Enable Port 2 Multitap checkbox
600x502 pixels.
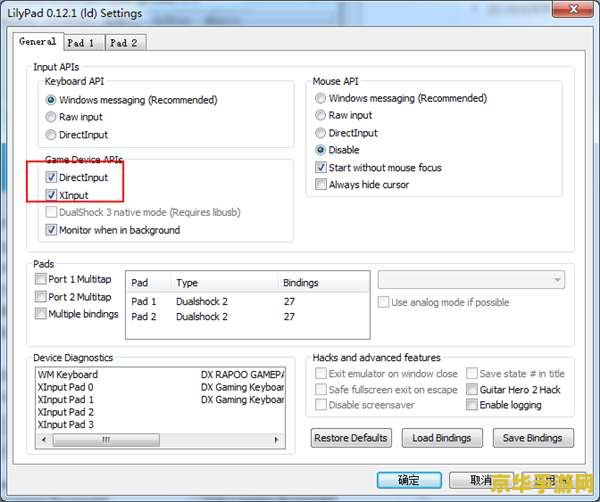coord(41,297)
